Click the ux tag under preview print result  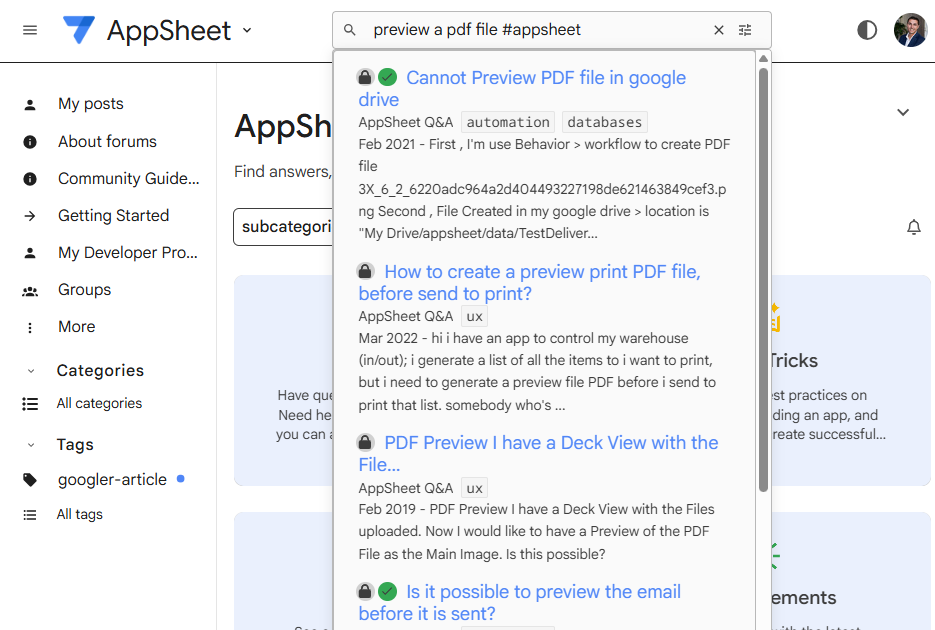click(475, 316)
